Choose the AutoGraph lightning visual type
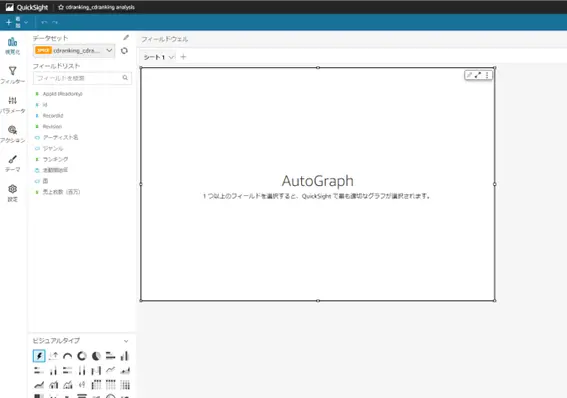 [x=39, y=356]
